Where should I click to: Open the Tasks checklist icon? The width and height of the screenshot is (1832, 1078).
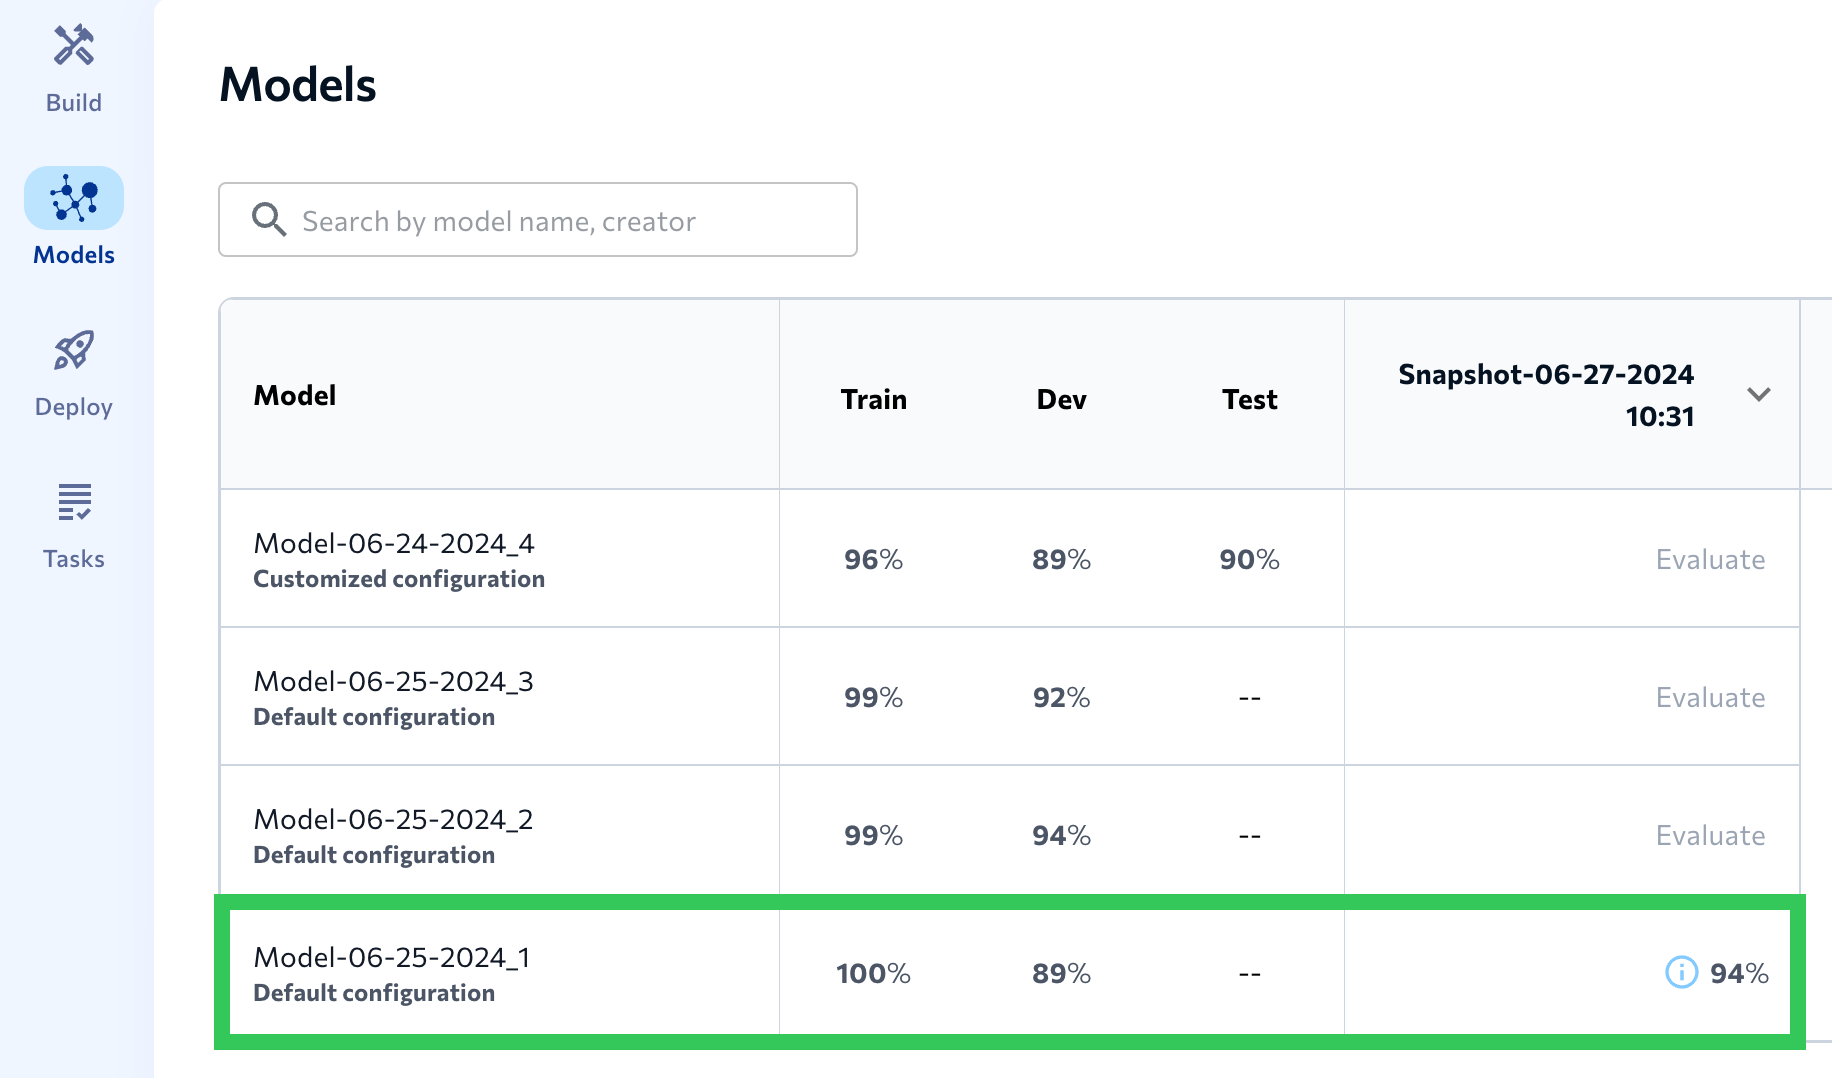click(x=74, y=502)
